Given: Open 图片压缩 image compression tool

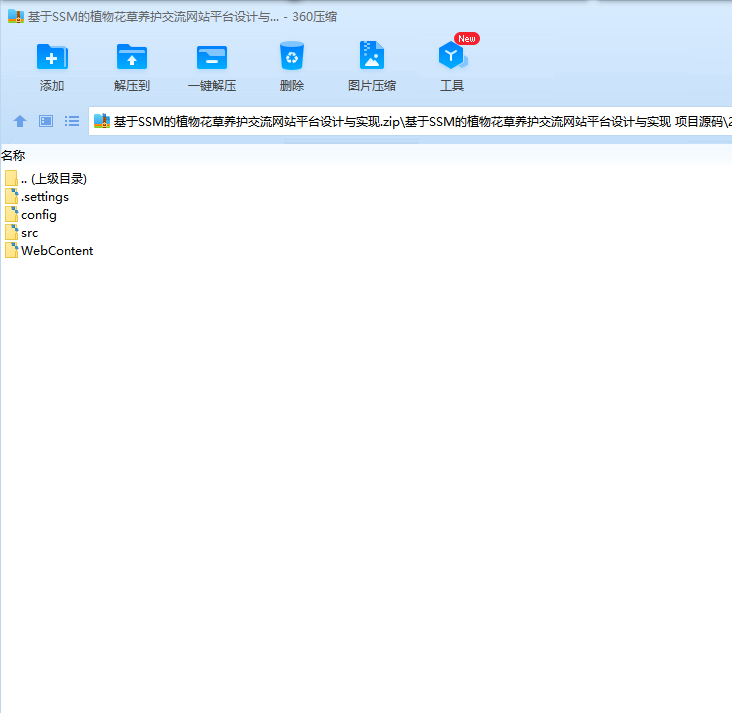Looking at the screenshot, I should click(372, 55).
